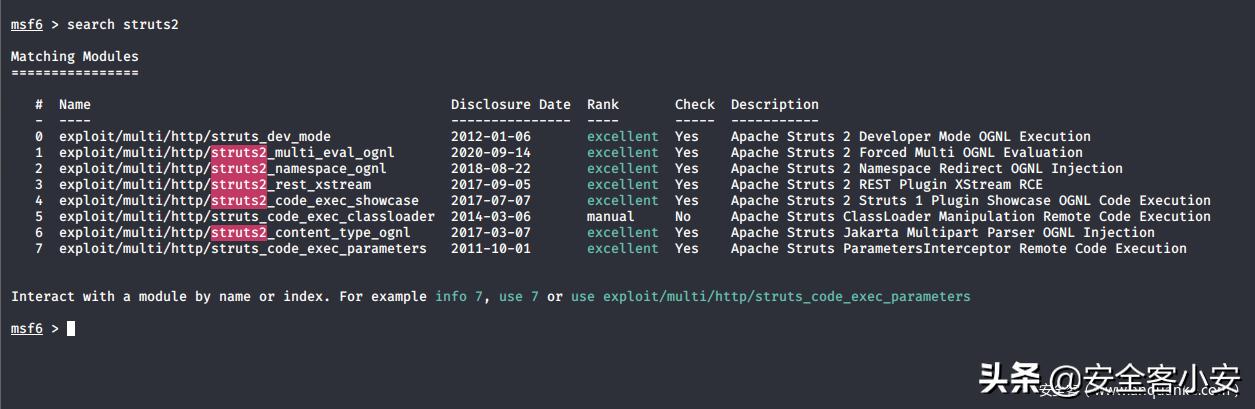Place cursor at the bottom msf6 prompt block

(x=71, y=329)
